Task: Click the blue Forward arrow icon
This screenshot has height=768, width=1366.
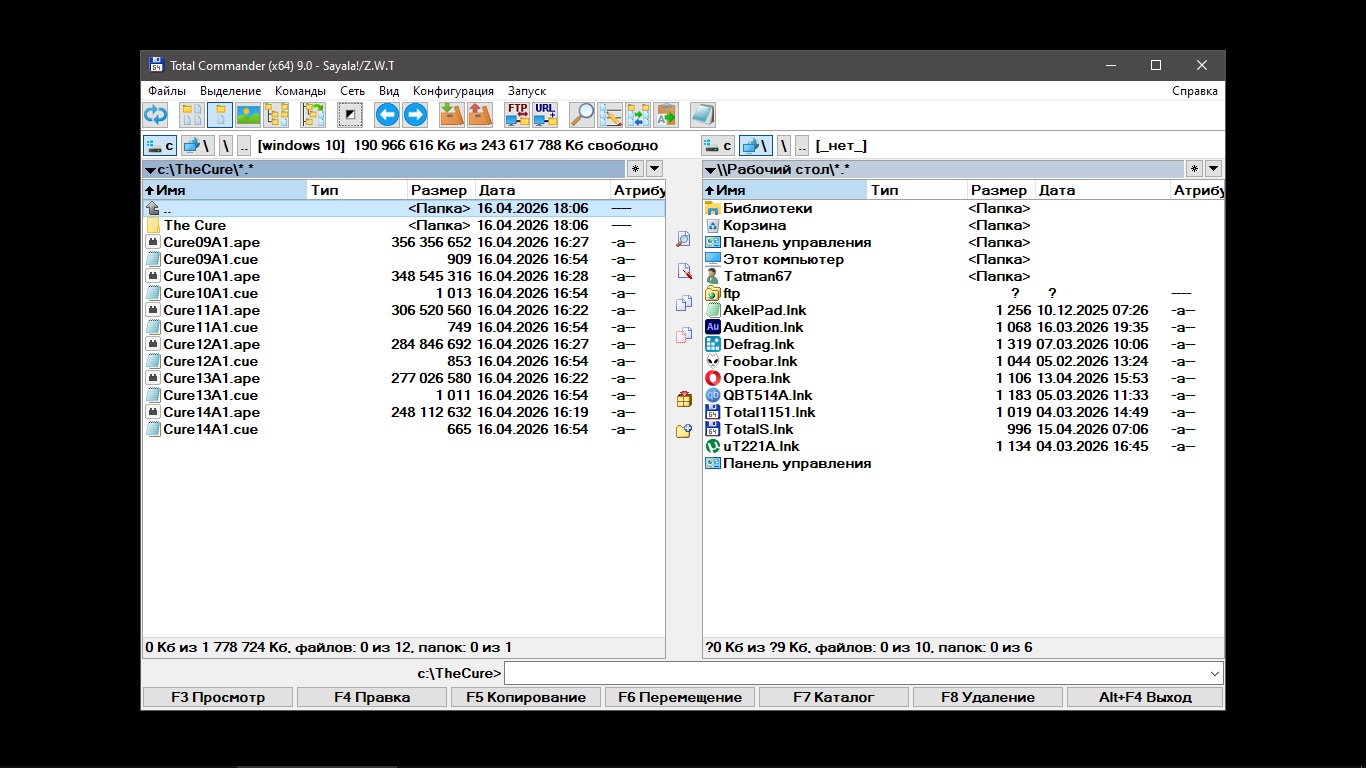Action: pos(415,115)
